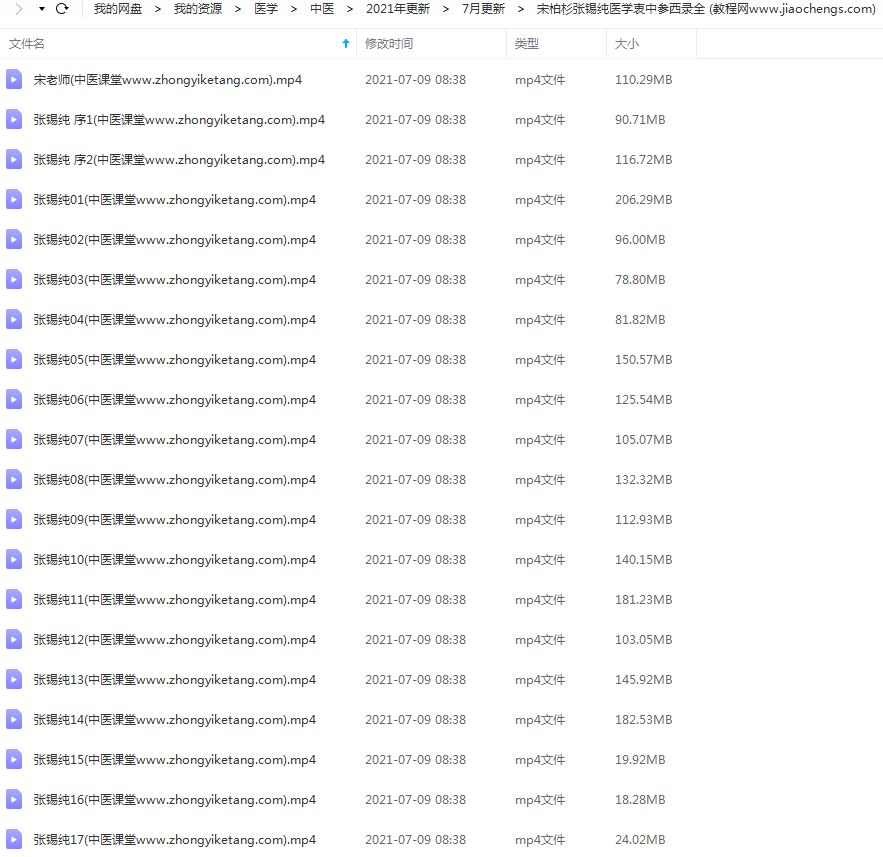883x857 pixels.
Task: Click the video icon for 张锡纯09 file
Action: click(14, 519)
